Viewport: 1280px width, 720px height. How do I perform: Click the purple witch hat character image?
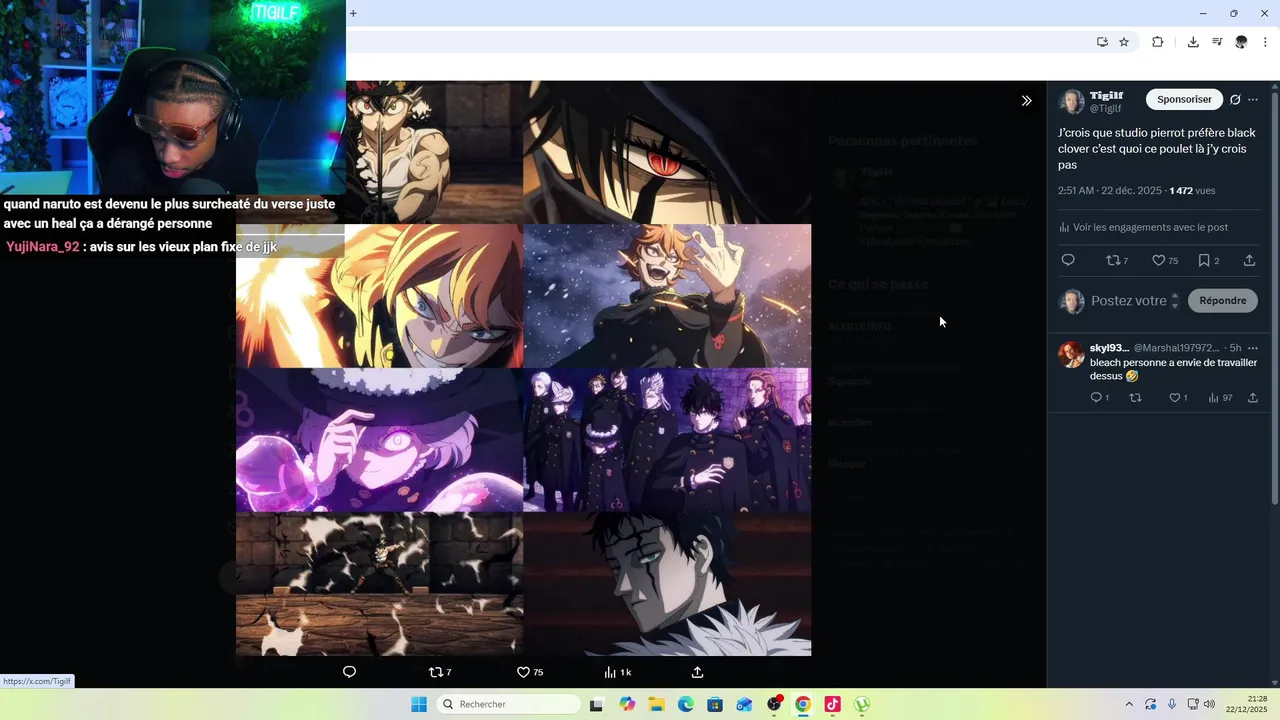click(x=379, y=440)
